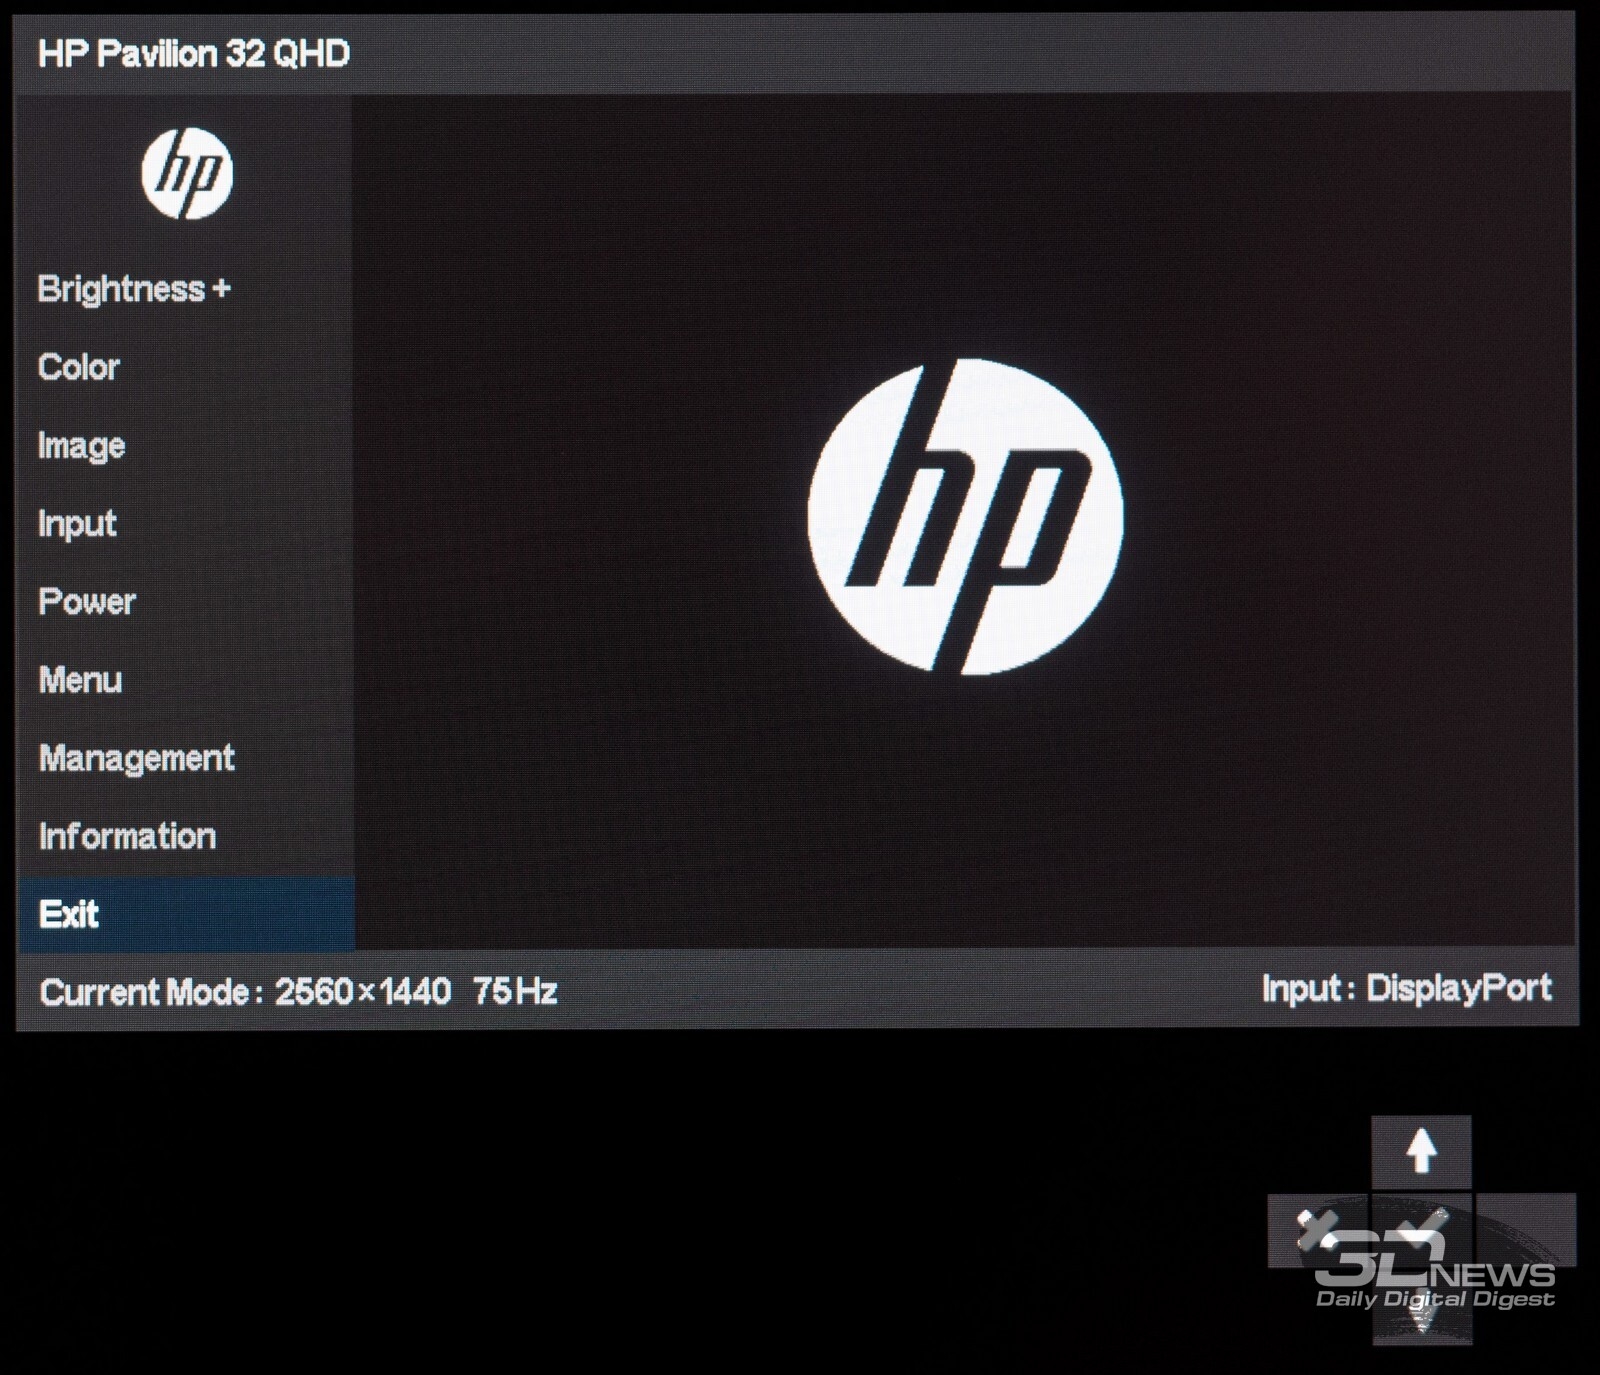Click the Current Mode 2560×1440 75Hz text

299,991
